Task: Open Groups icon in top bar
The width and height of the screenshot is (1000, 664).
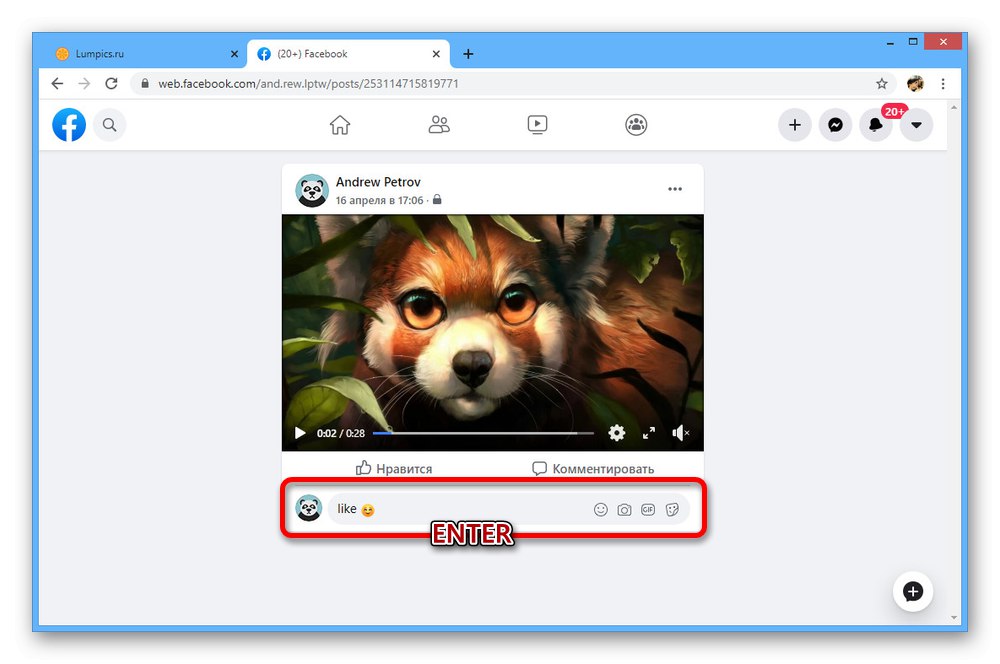Action: 636,125
